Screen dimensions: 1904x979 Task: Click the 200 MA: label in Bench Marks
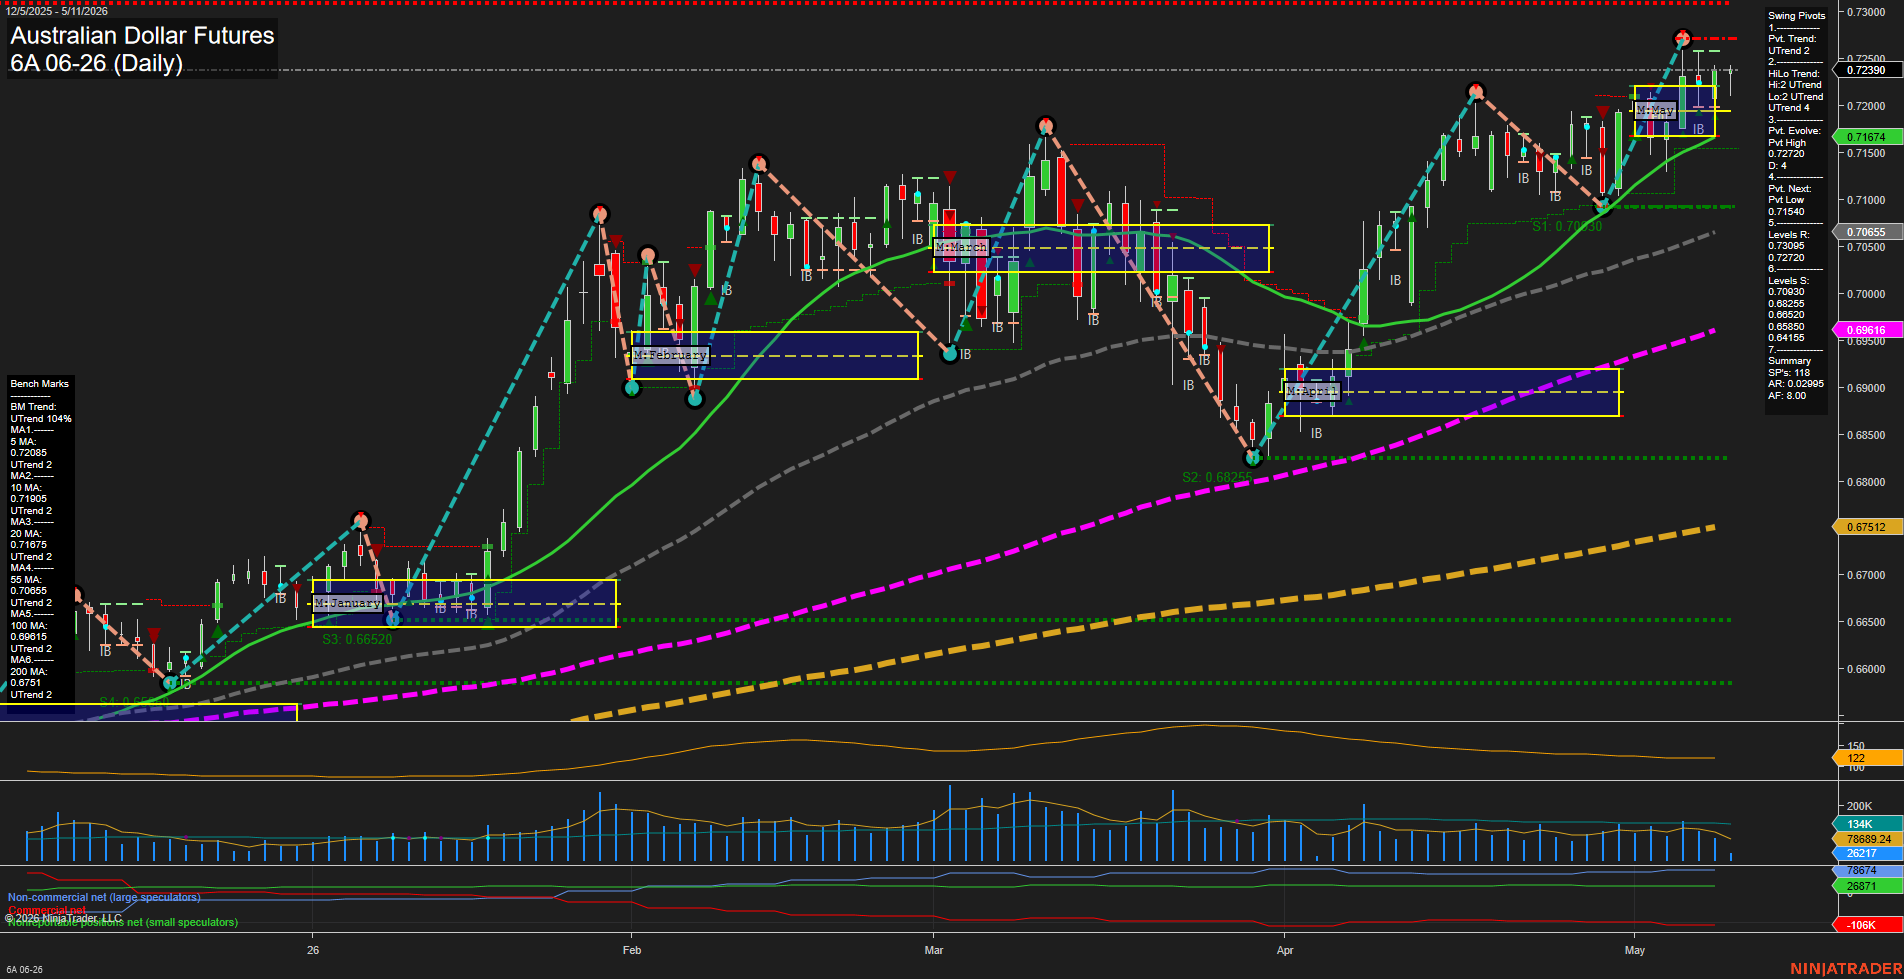(28, 672)
